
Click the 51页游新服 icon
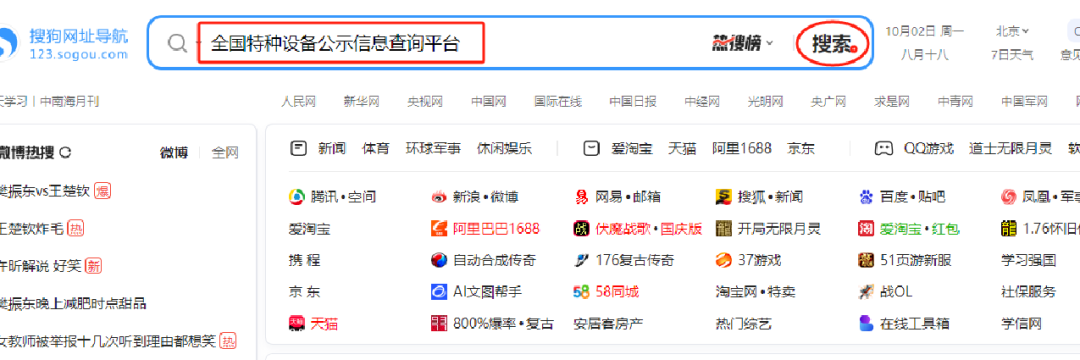tap(866, 260)
